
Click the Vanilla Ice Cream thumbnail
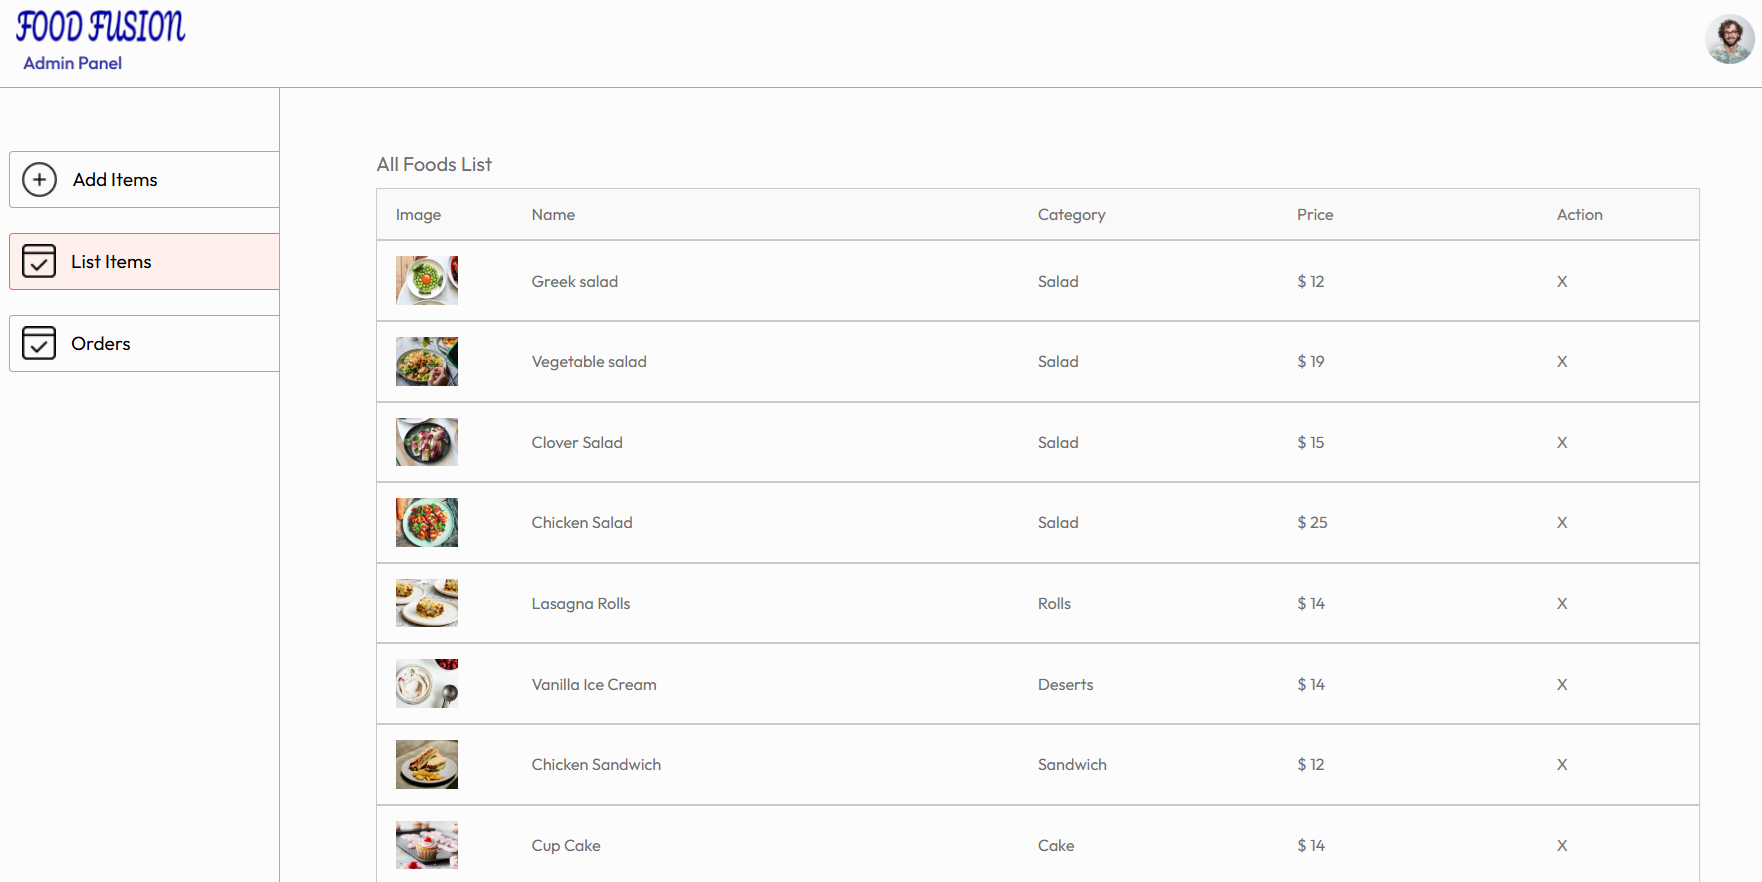427,684
